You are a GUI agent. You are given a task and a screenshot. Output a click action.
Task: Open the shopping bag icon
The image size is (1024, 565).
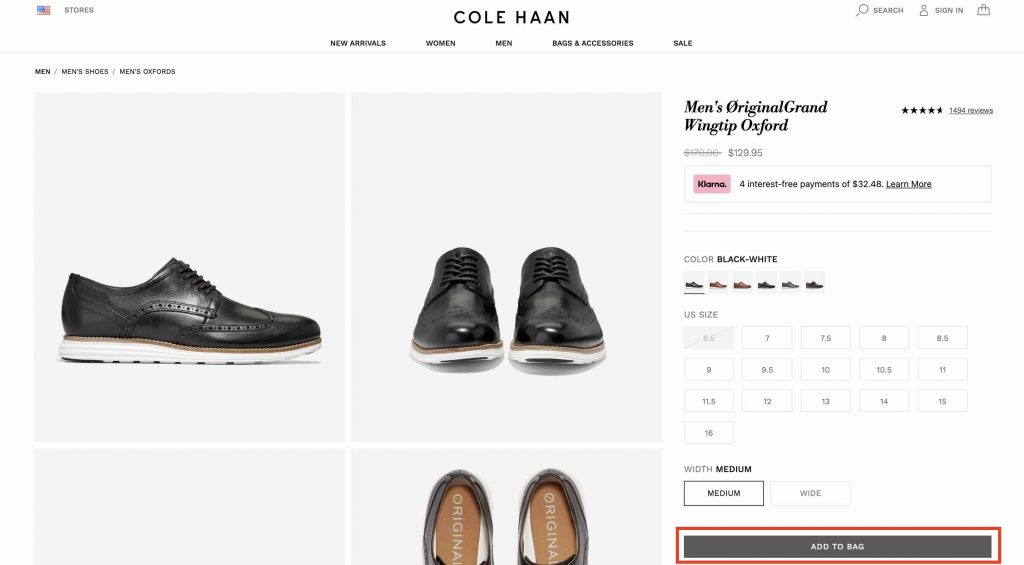coord(984,10)
